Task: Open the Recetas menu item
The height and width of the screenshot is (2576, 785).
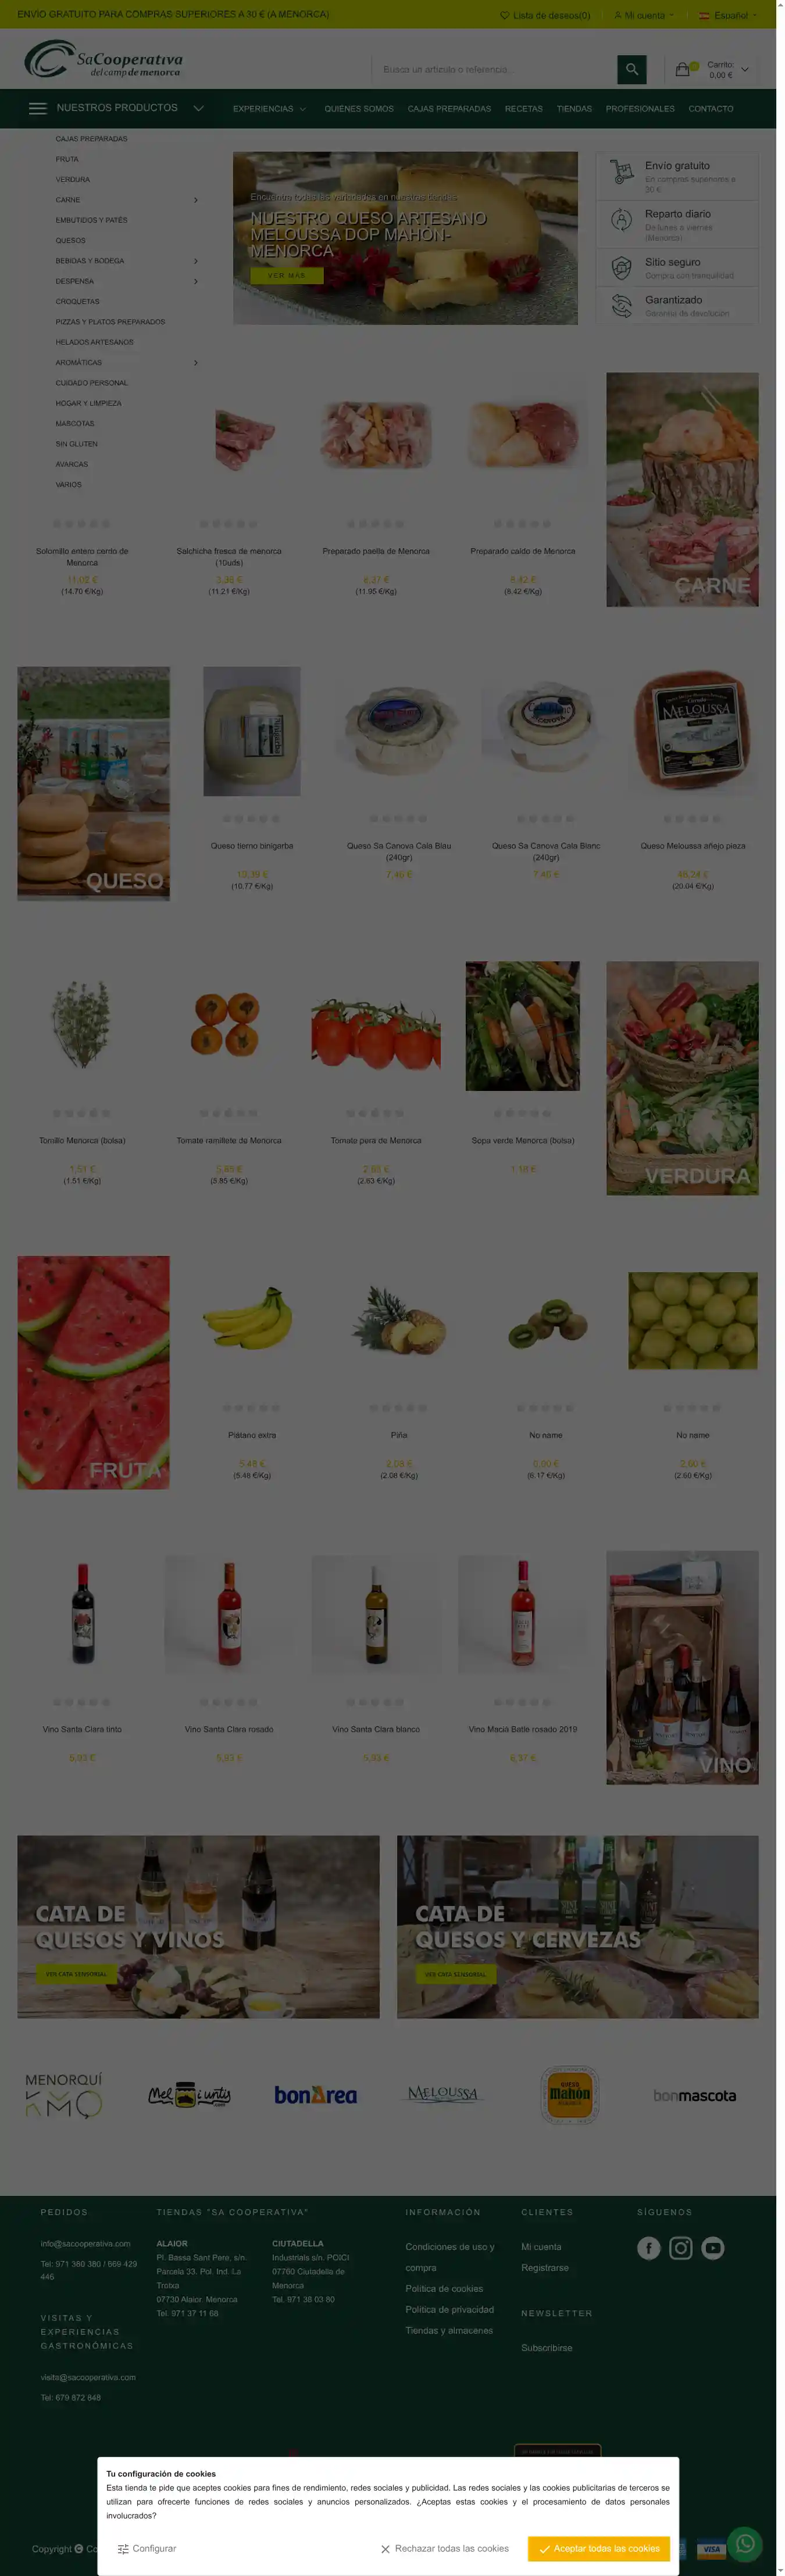Action: click(523, 108)
